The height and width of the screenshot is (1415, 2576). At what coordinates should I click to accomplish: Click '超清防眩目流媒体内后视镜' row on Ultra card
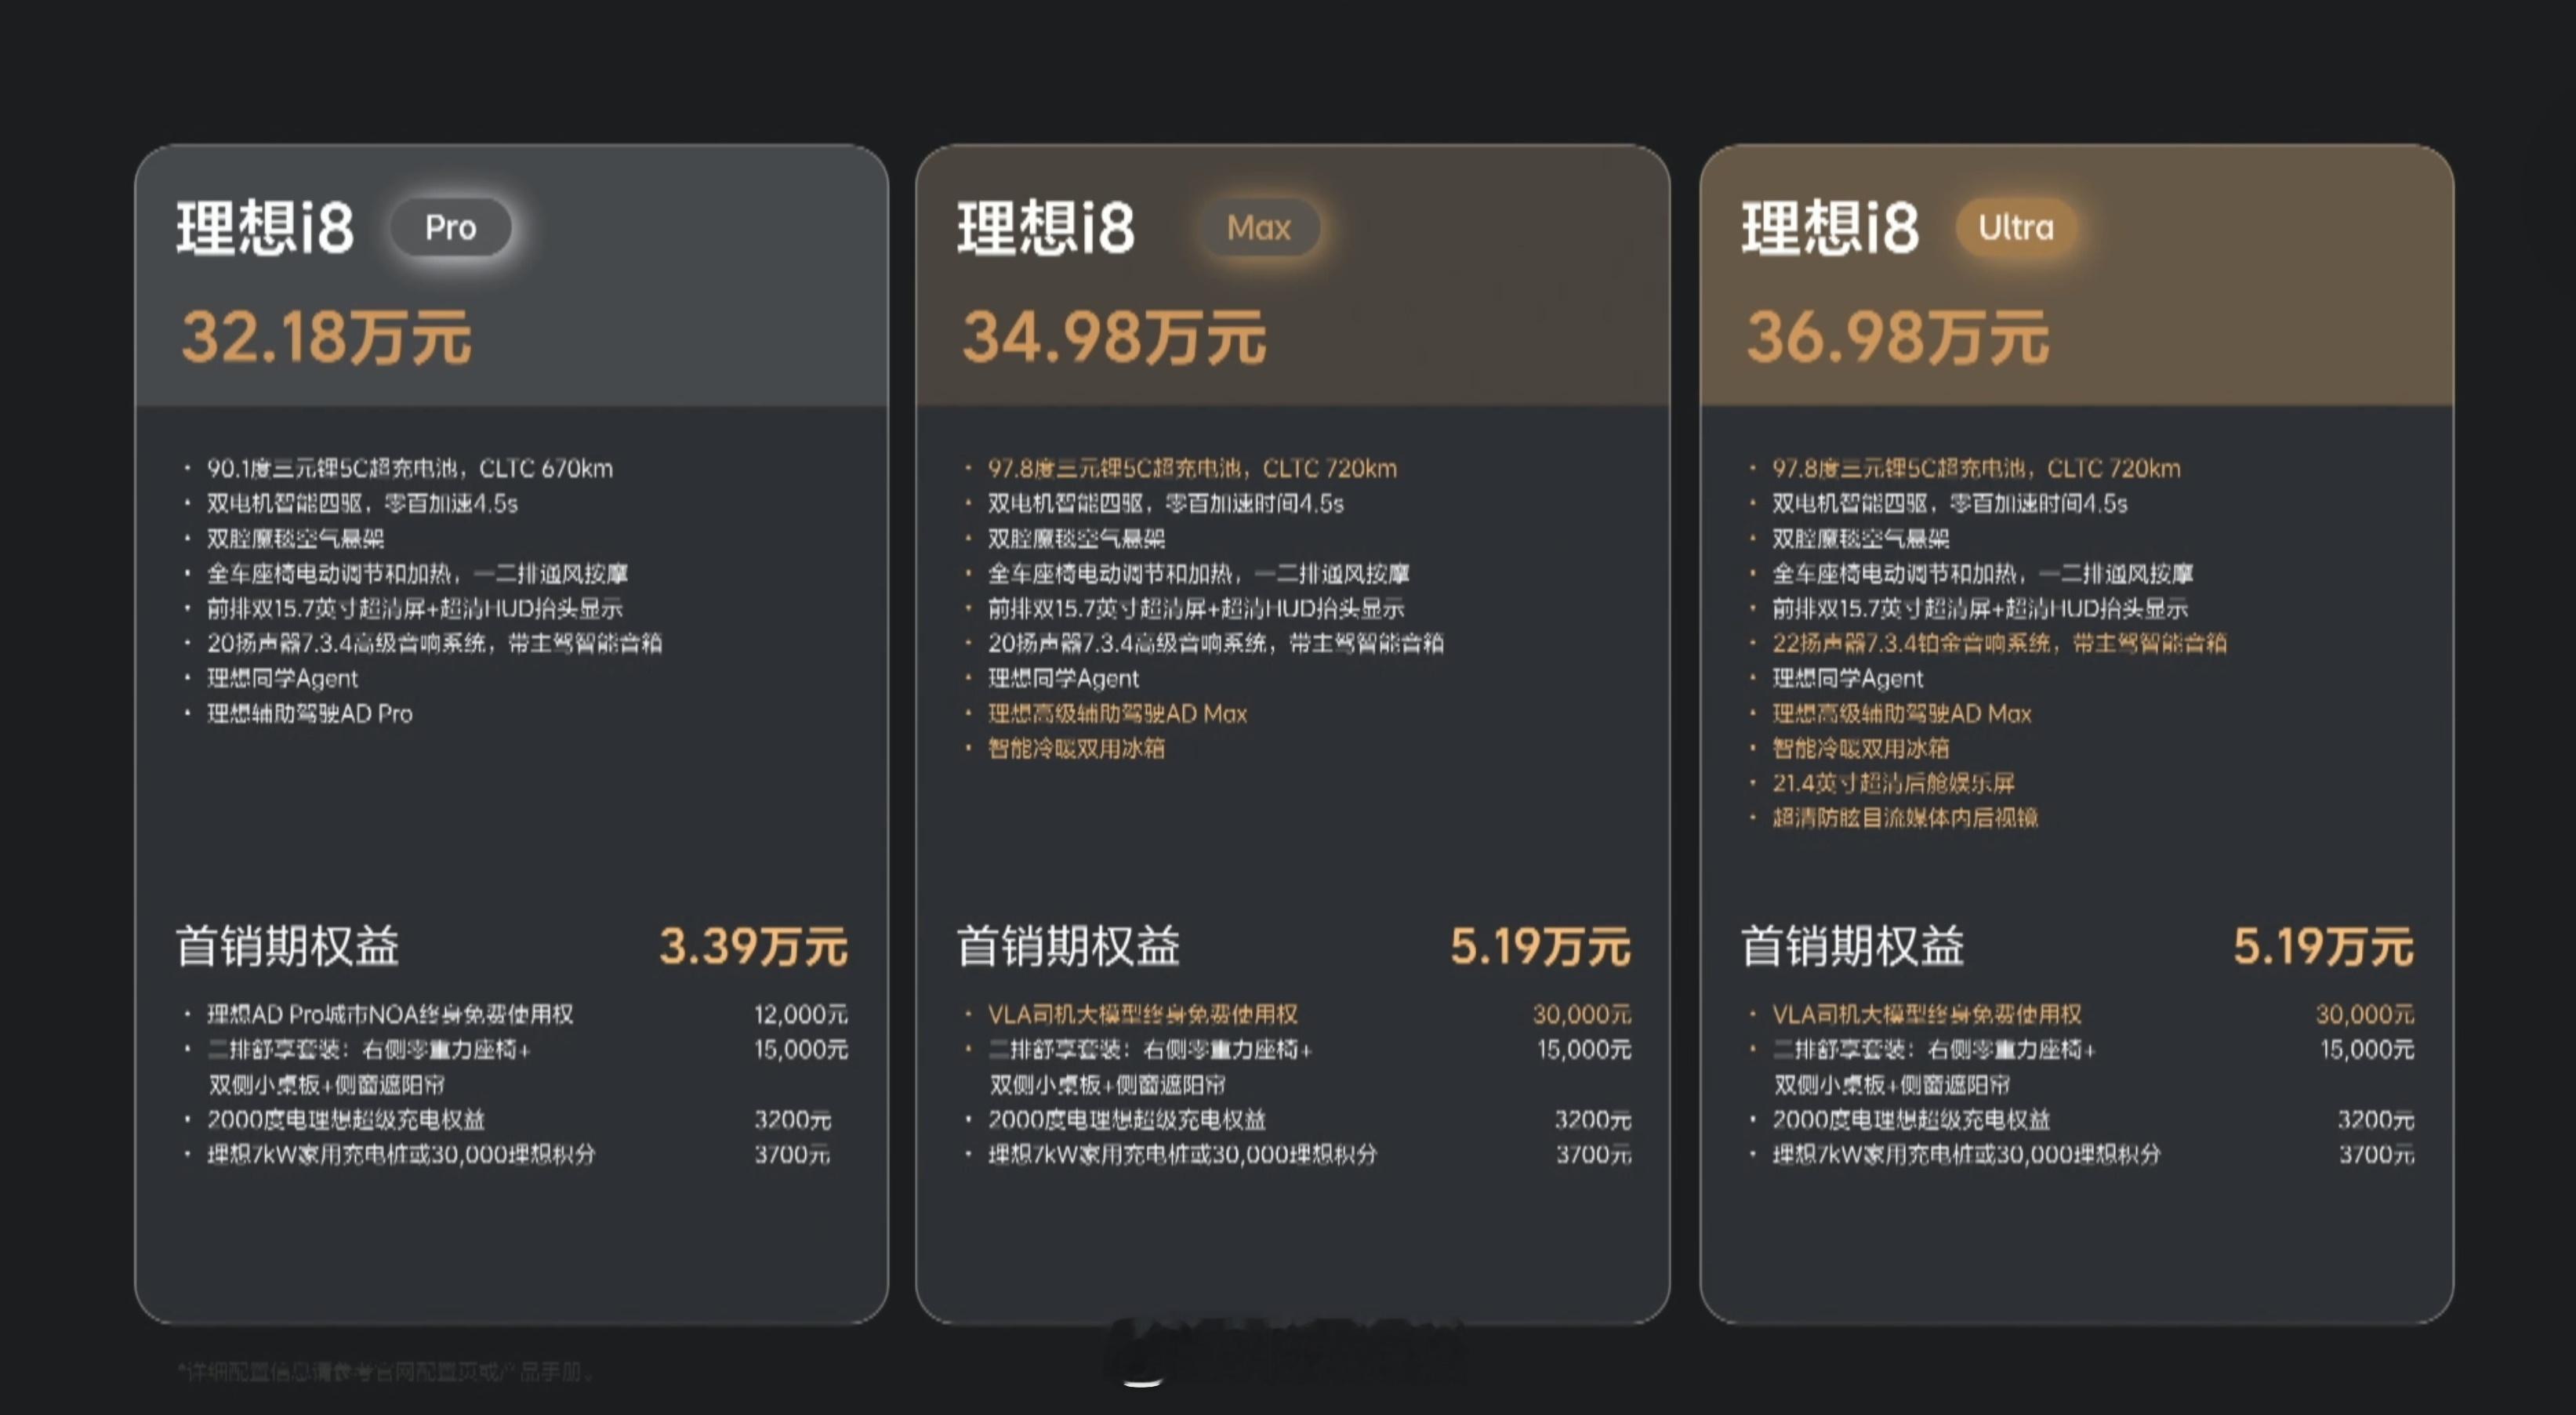point(1905,818)
